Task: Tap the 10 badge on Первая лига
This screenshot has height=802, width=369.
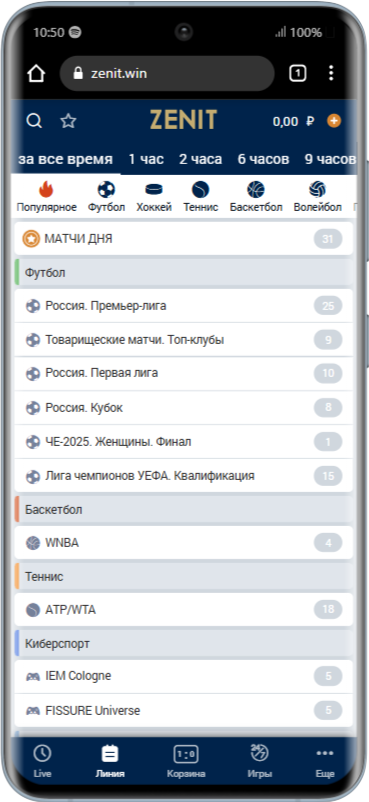Action: [x=328, y=373]
